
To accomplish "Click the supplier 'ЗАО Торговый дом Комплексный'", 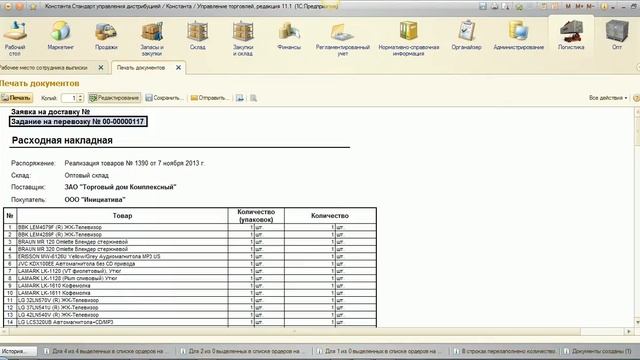I will click(x=120, y=187).
